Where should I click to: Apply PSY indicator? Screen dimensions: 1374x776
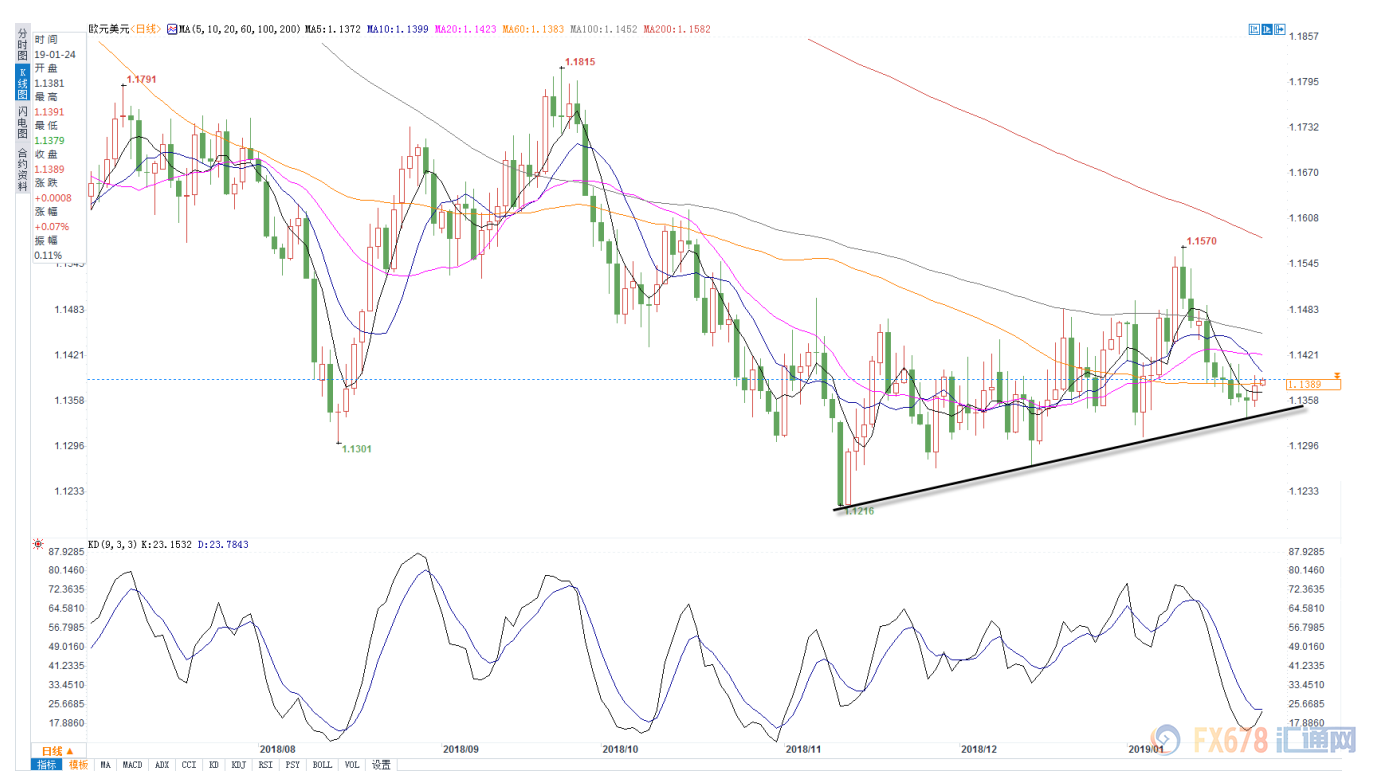292,765
